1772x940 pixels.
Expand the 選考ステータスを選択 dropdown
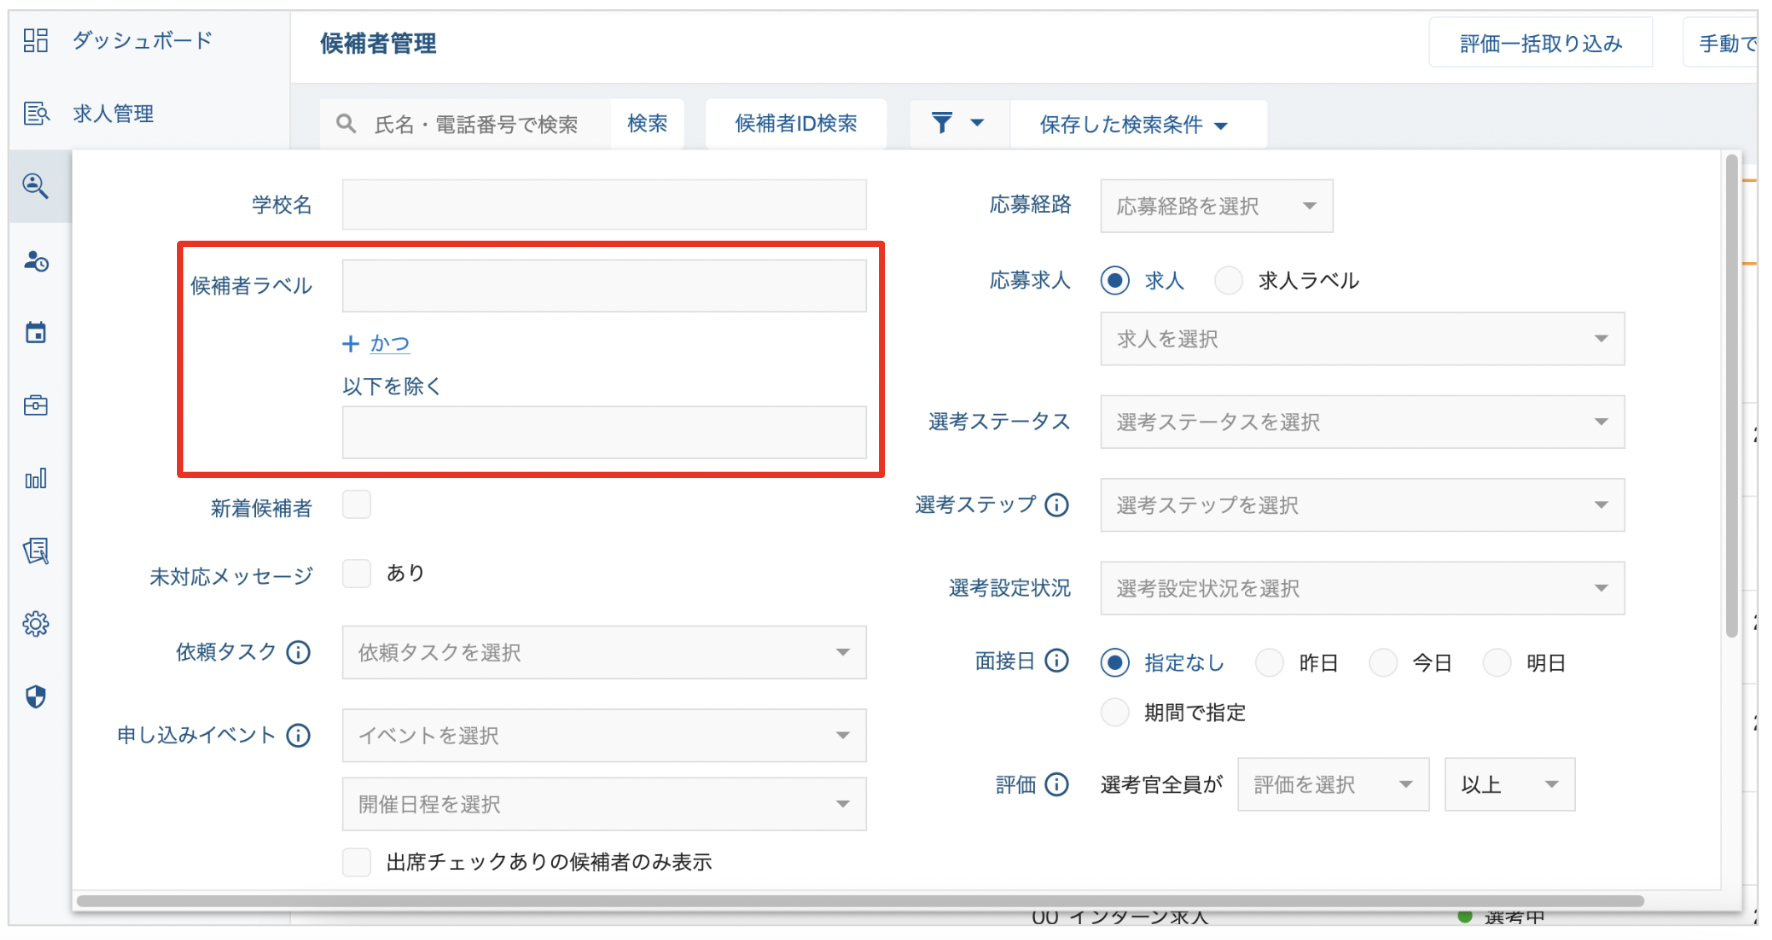click(1362, 422)
